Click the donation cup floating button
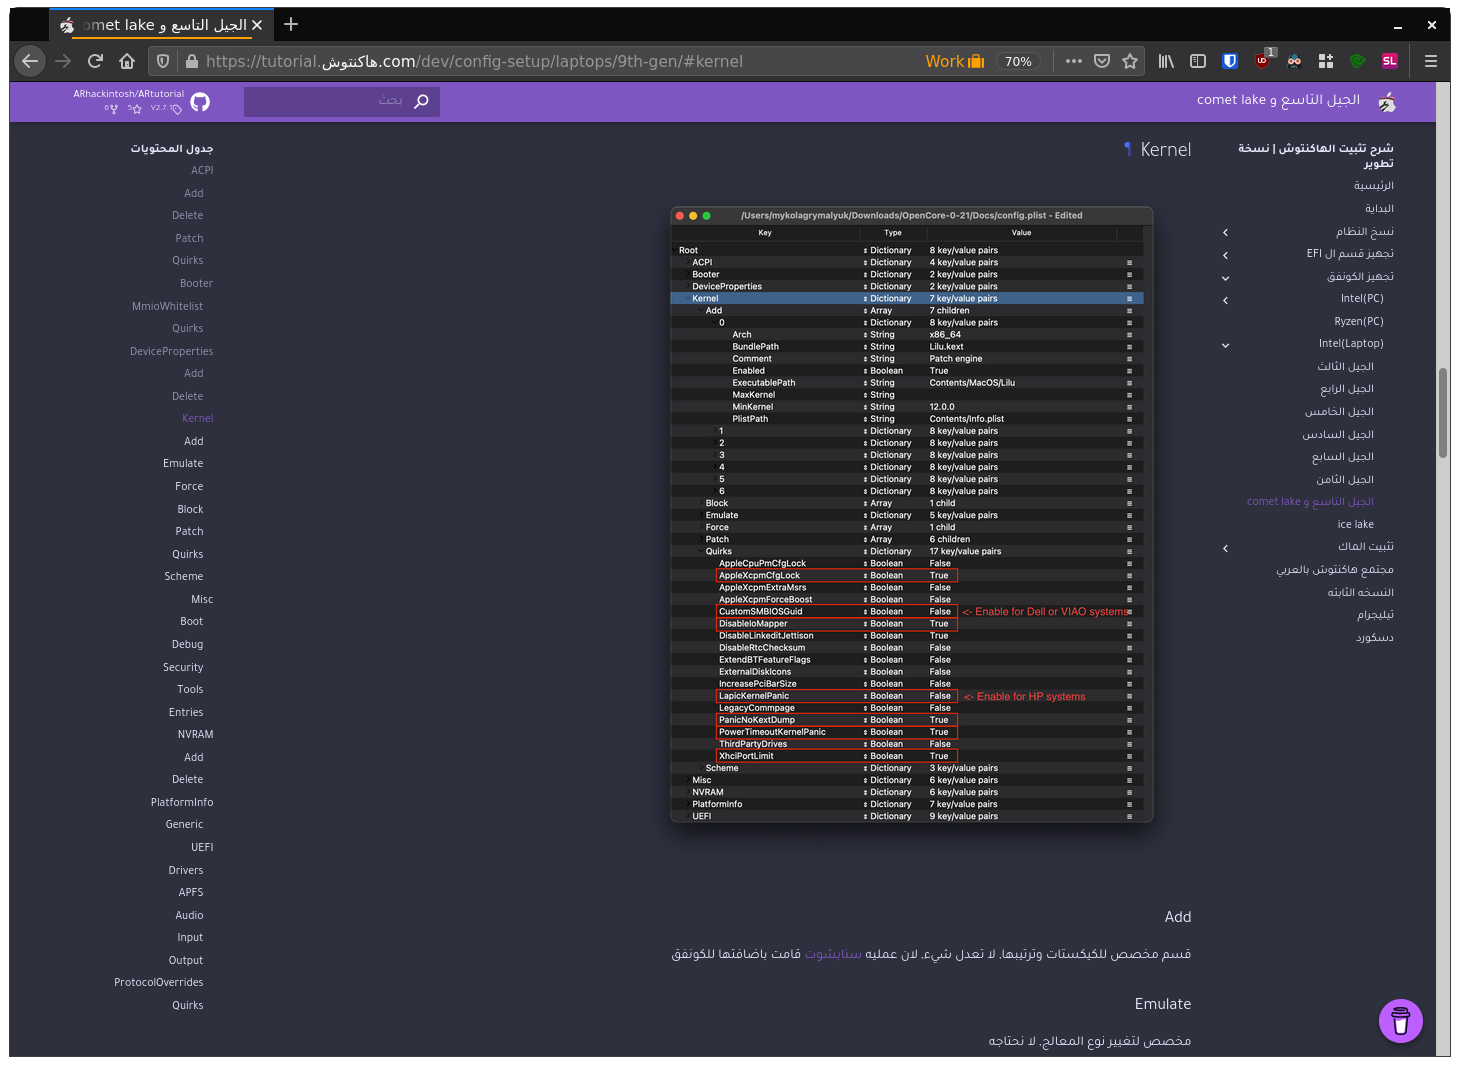This screenshot has height=1066, width=1460. (x=1400, y=1021)
